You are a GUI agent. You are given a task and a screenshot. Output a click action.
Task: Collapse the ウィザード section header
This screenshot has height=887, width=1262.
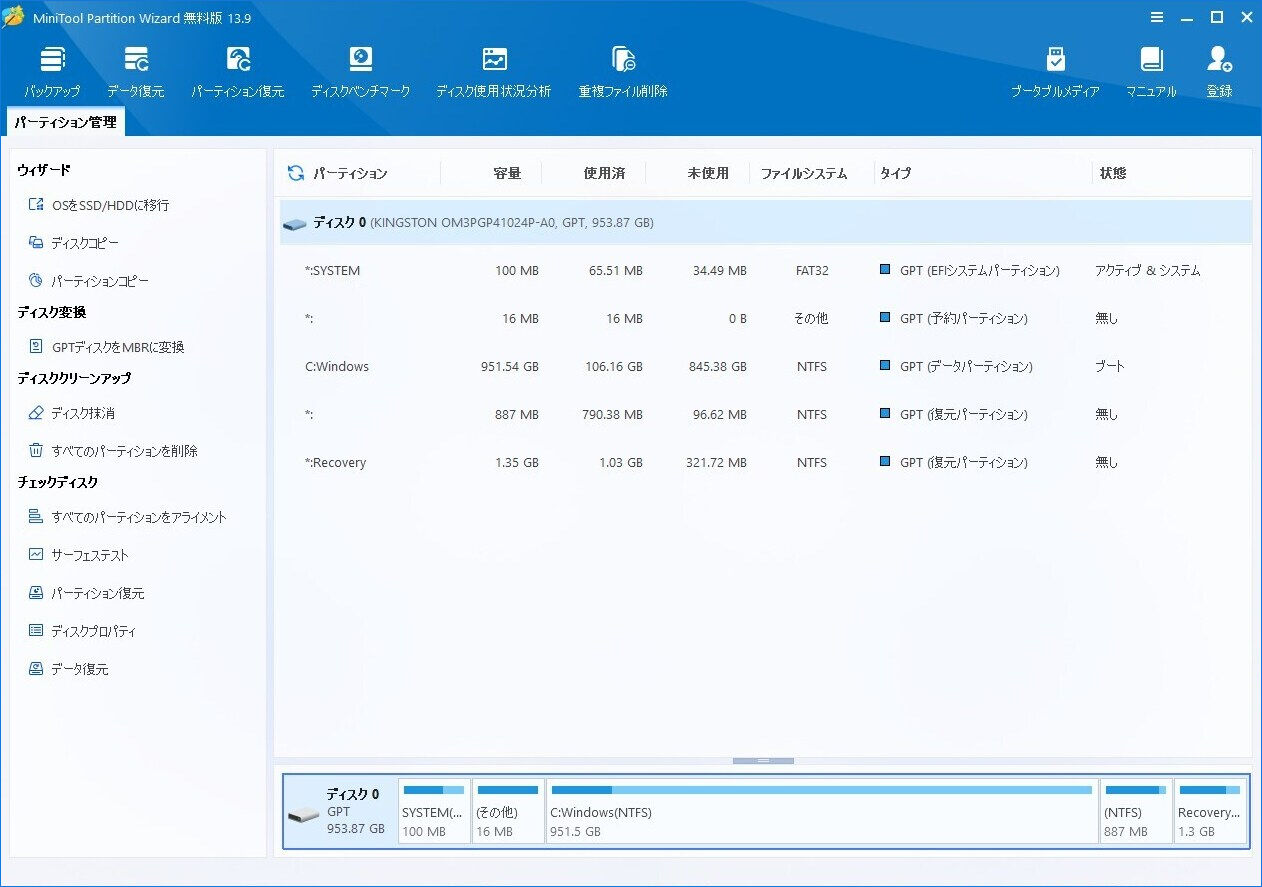coord(44,170)
